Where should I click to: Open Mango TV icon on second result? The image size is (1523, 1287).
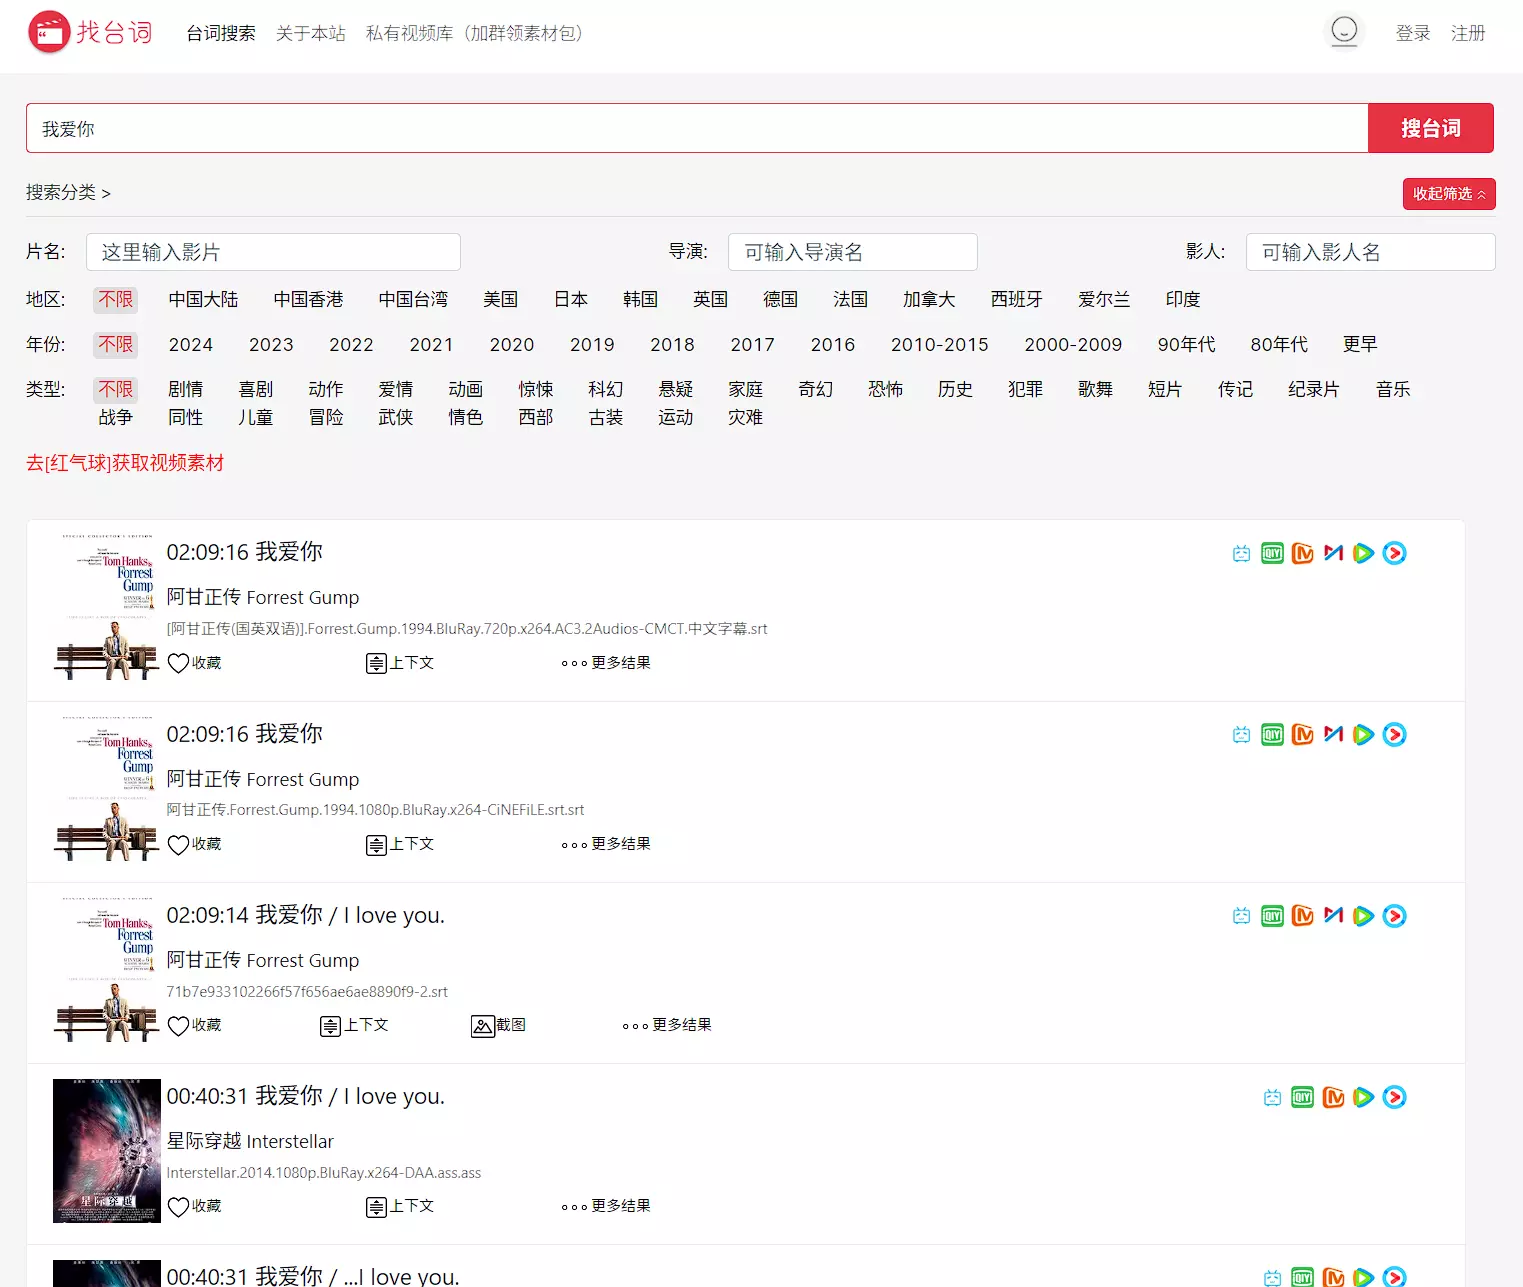click(1302, 735)
